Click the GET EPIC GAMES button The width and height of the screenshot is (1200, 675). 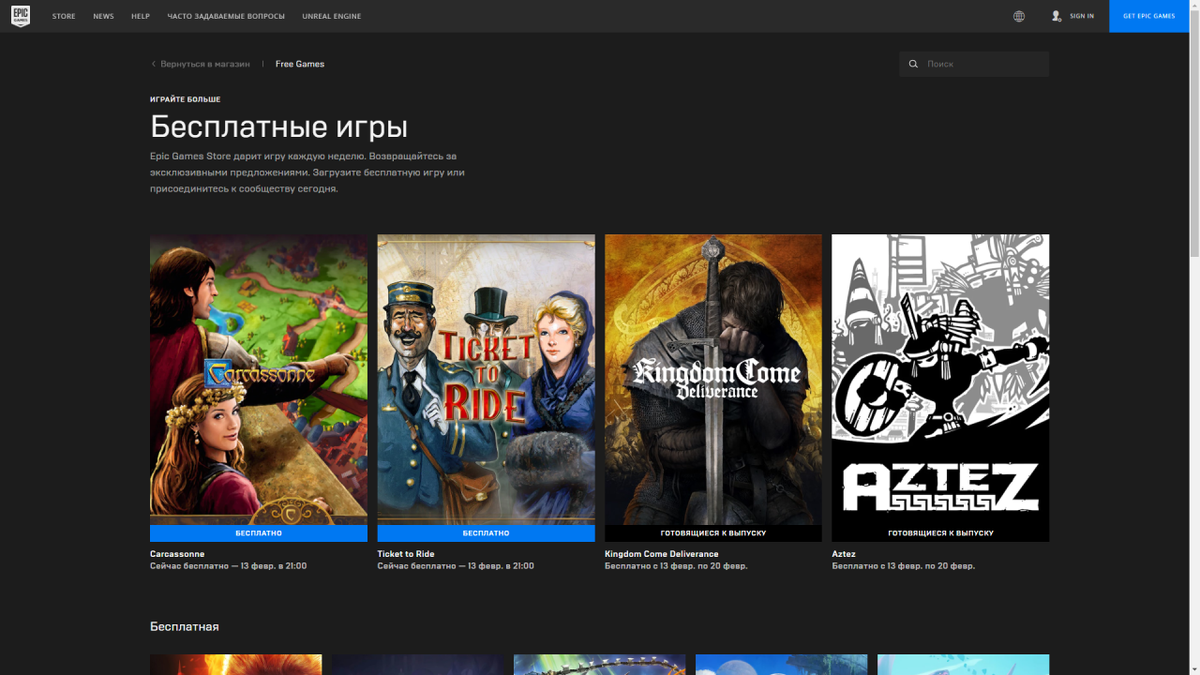[x=1149, y=16]
